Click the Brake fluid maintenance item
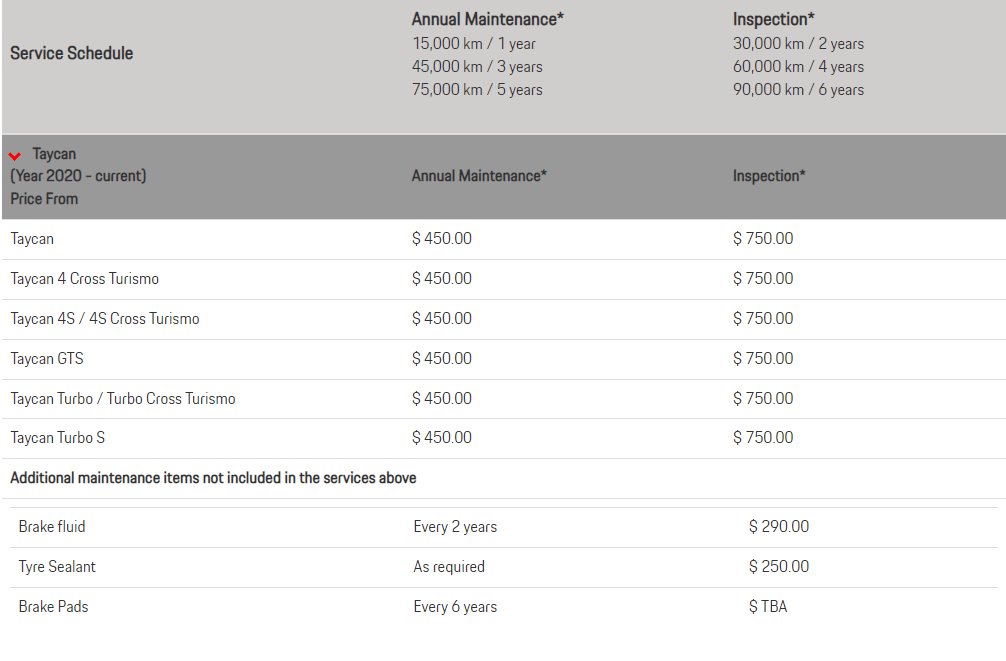This screenshot has width=1006, height=661. (52, 527)
